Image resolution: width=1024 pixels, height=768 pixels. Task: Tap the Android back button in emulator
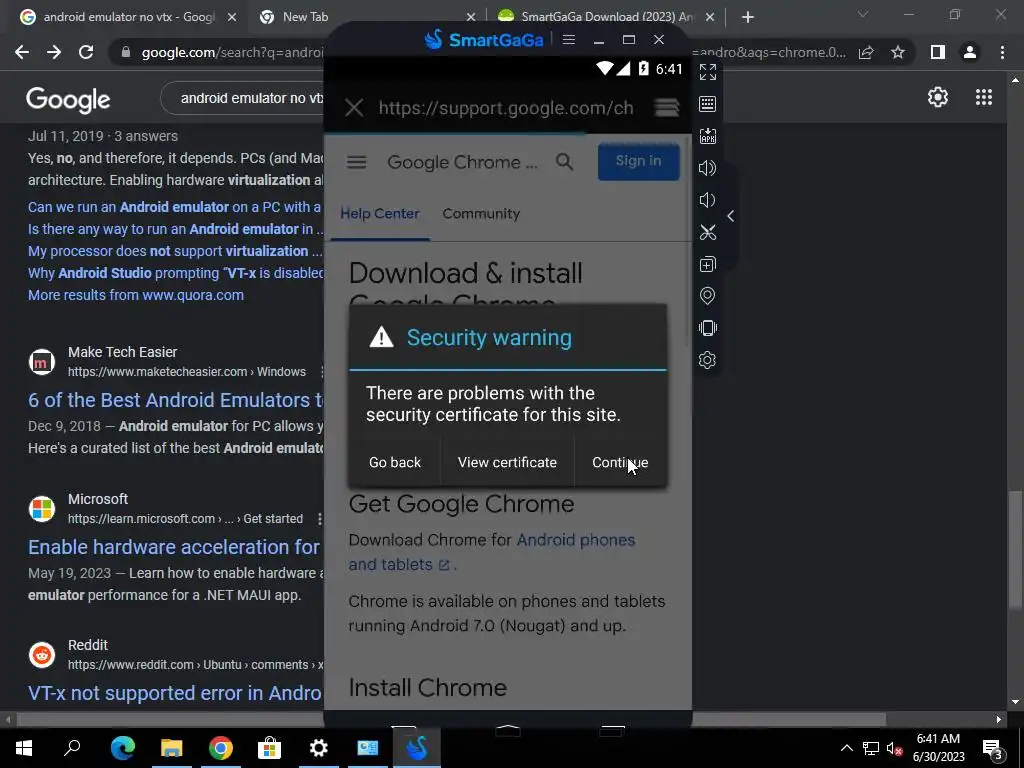tap(404, 729)
